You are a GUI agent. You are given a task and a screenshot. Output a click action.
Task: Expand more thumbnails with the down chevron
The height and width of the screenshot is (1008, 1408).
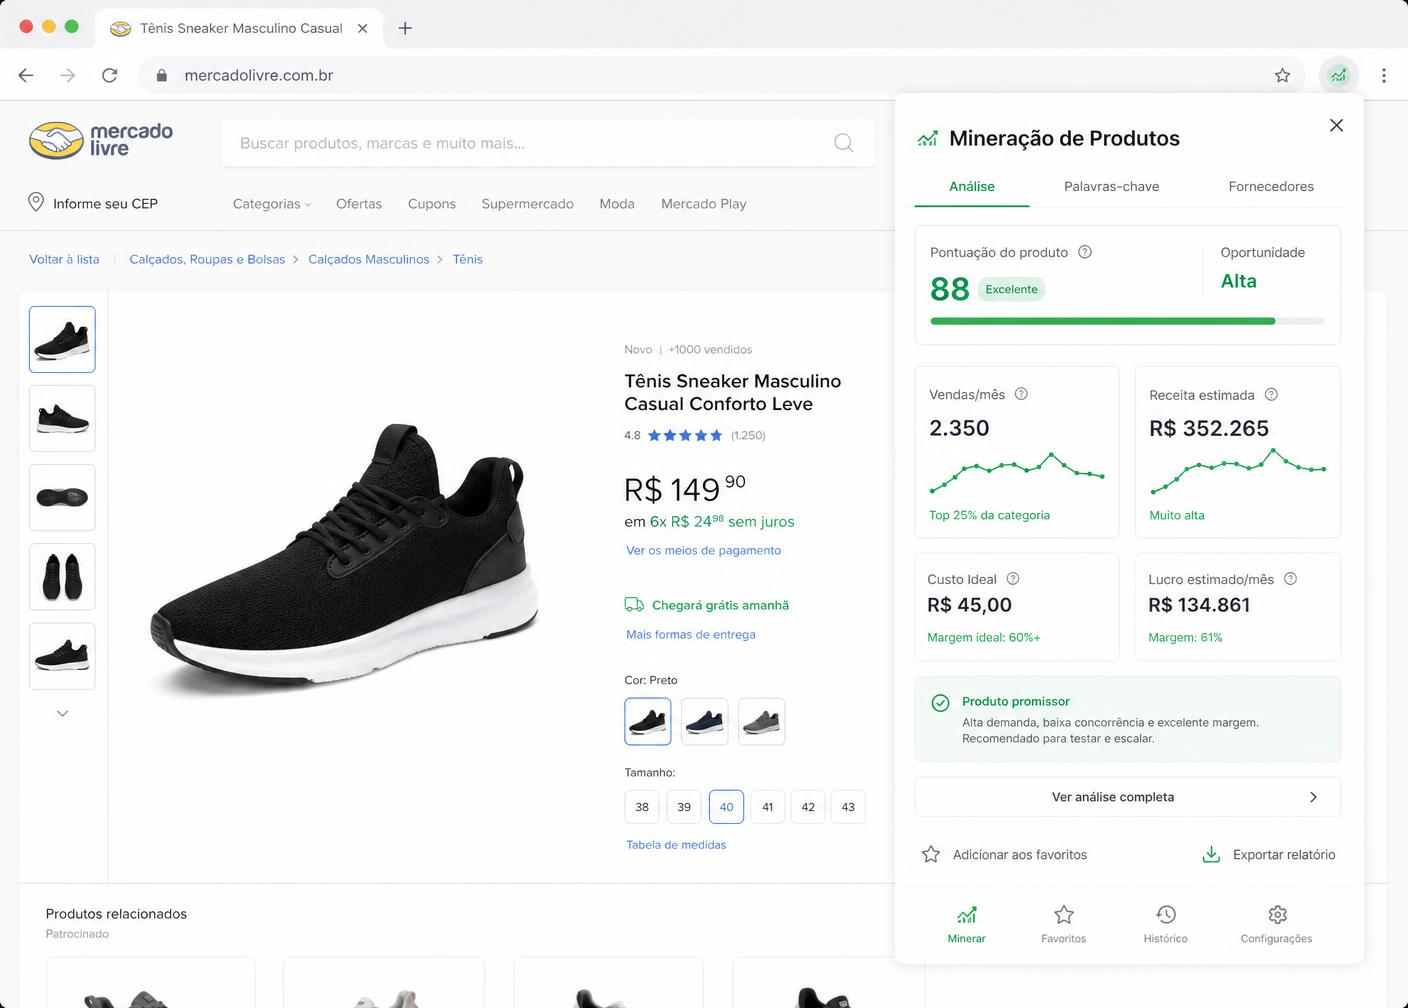coord(62,713)
